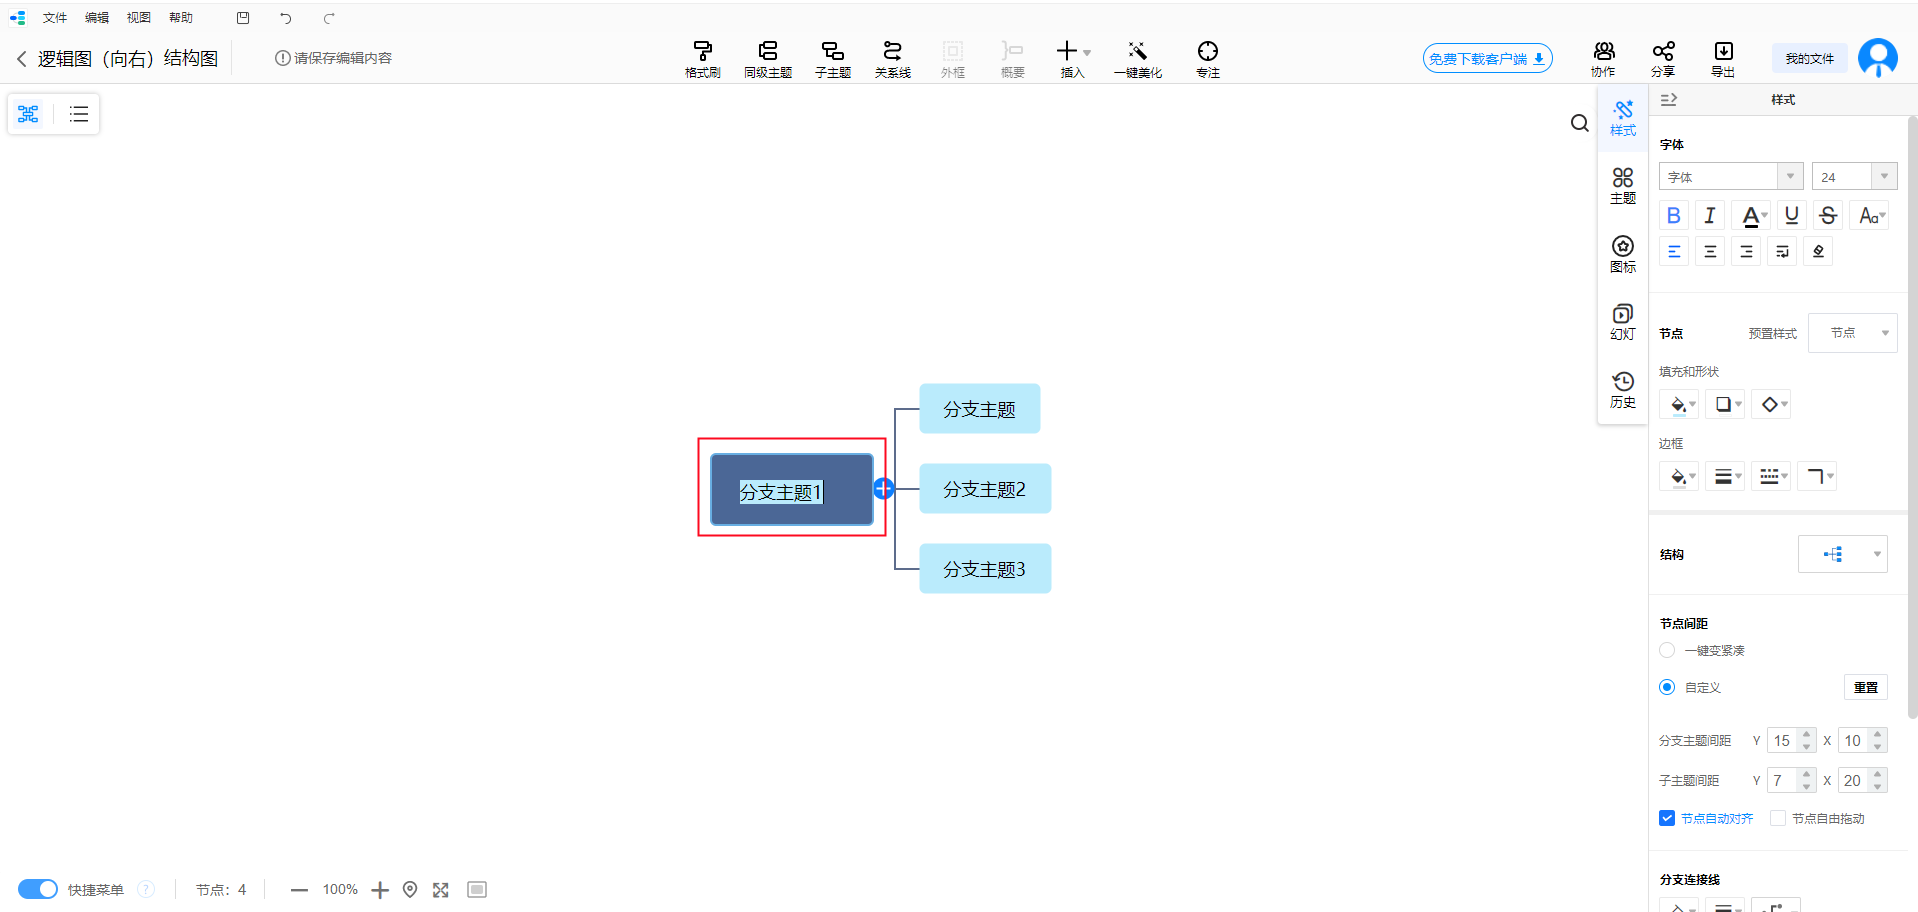Click the one-click beautify (一键美化) icon

click(x=1137, y=58)
